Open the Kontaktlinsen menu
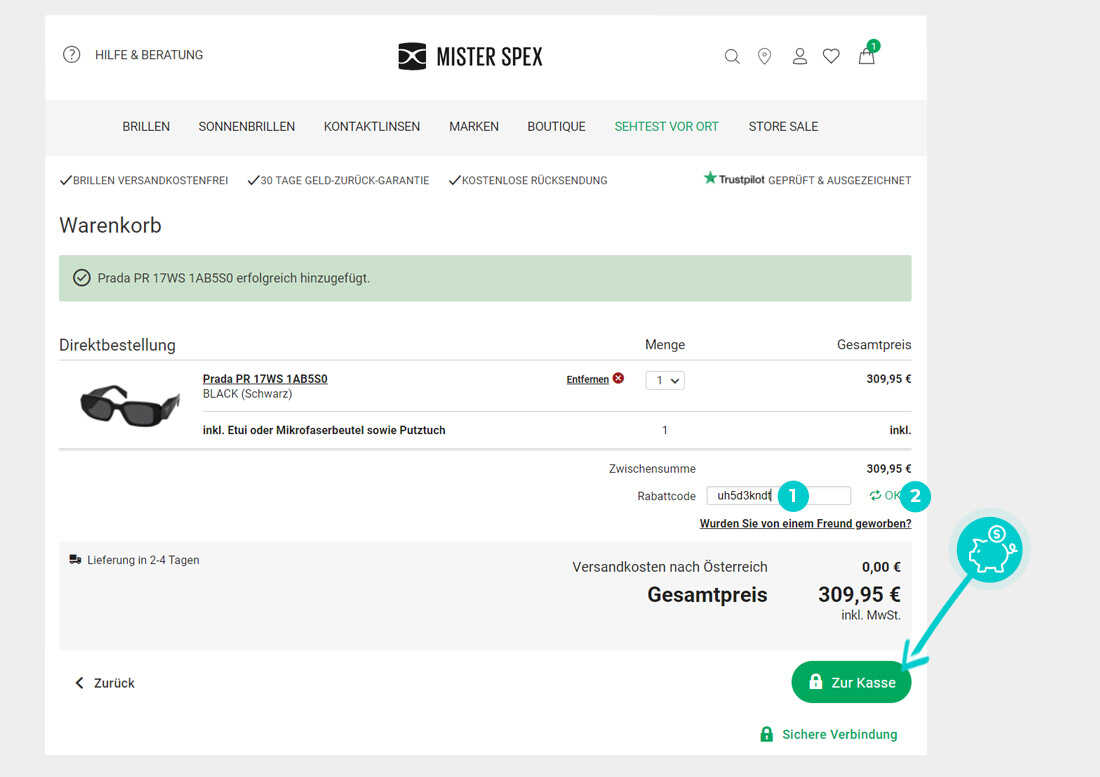Screen dimensions: 1100x777 coord(372,127)
